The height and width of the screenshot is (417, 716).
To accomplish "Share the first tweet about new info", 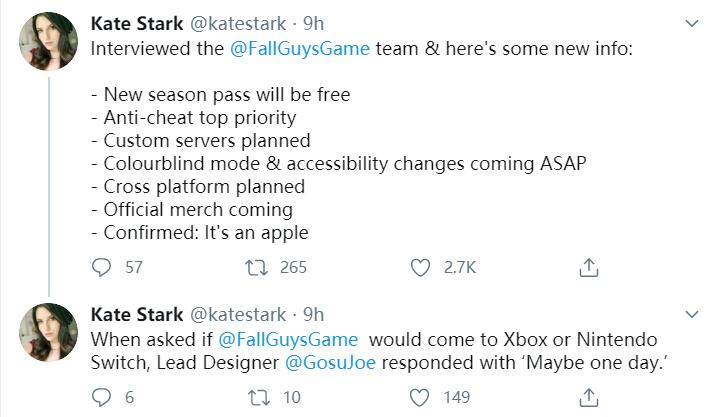I will click(589, 268).
